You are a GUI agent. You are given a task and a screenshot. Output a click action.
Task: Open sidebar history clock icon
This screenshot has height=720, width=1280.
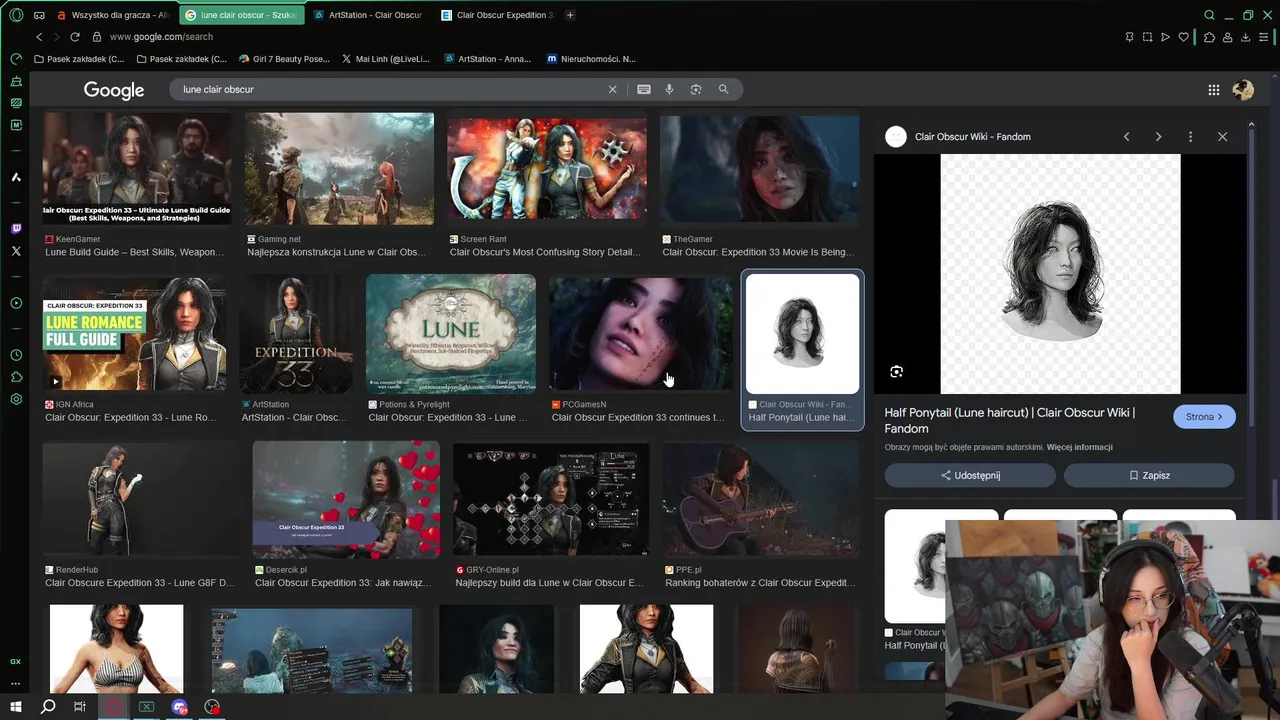(x=16, y=355)
